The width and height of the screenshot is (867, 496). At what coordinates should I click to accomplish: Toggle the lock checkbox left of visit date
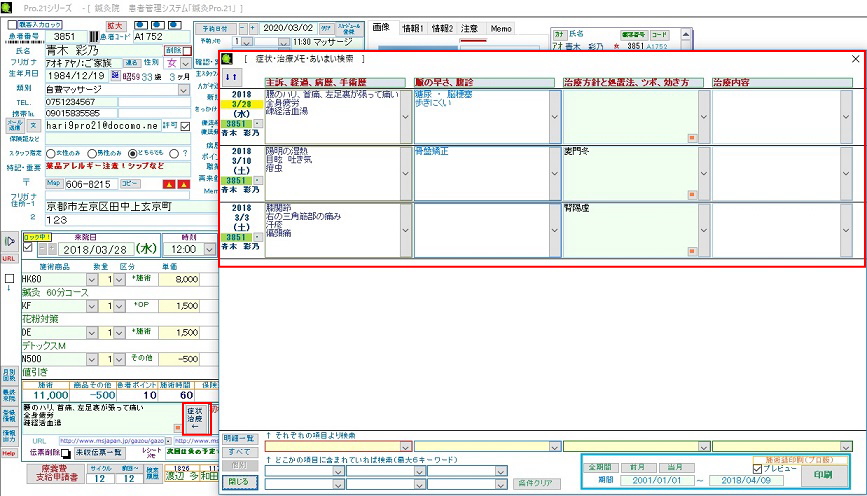click(28, 247)
